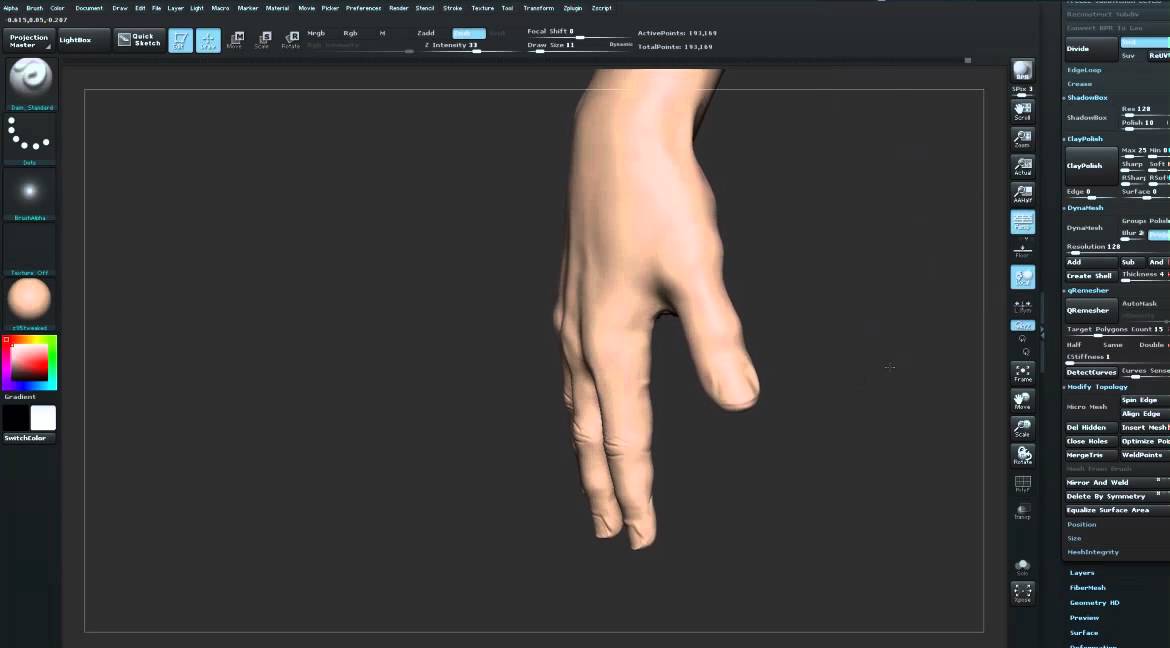The width and height of the screenshot is (1170, 648).
Task: Open the Document menu
Action: click(x=89, y=8)
